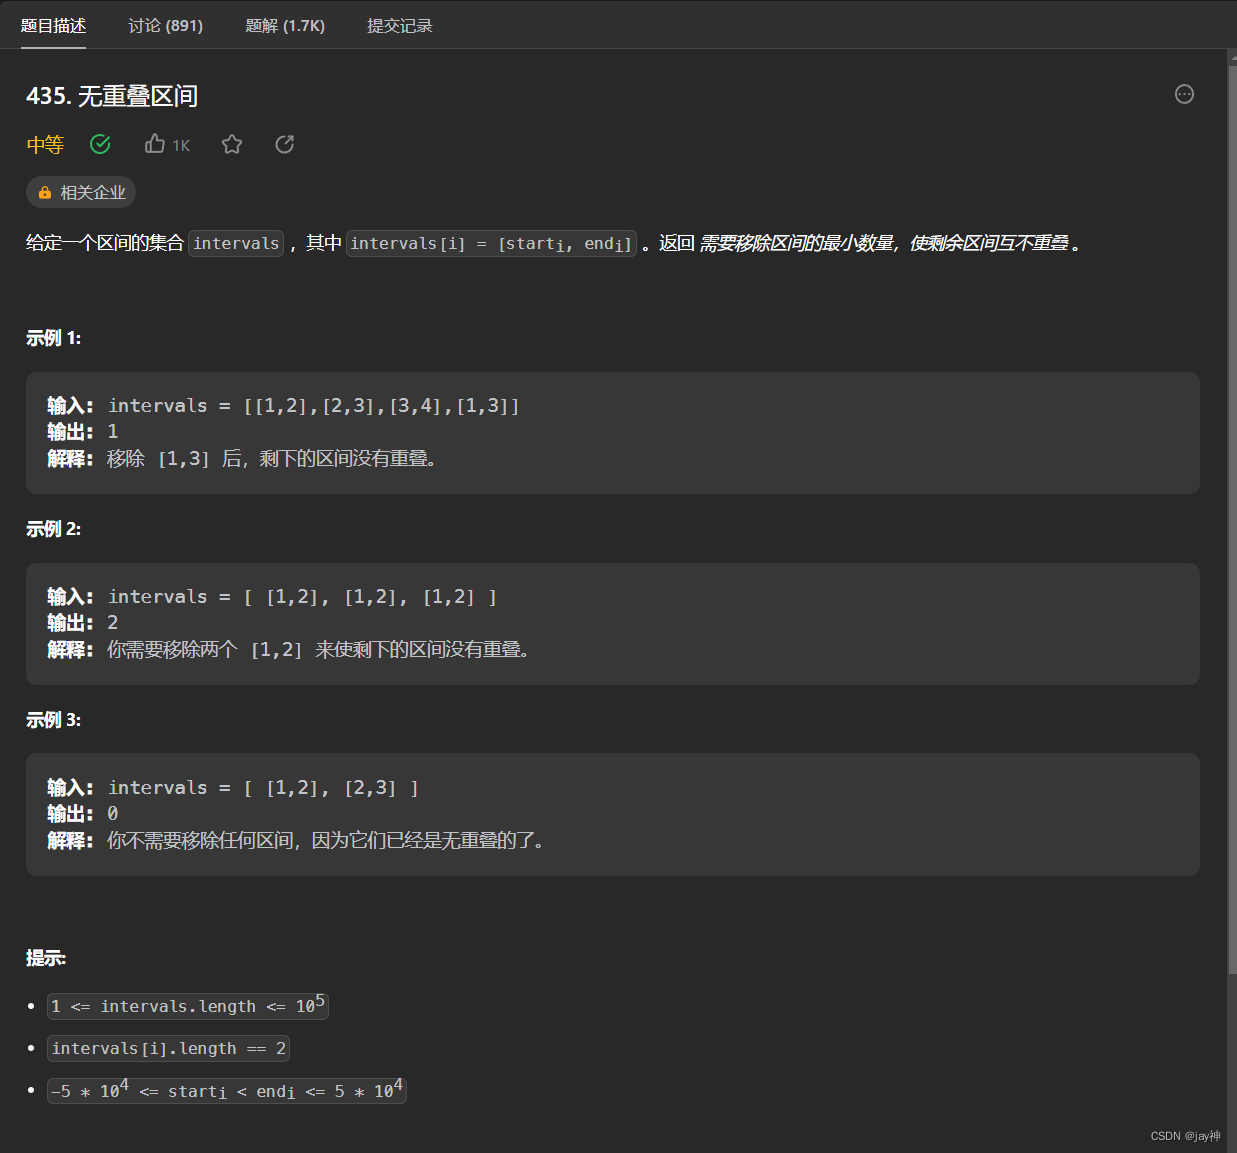The width and height of the screenshot is (1237, 1153).
Task: Click the green solved checkmark beside 中等
Action: (x=100, y=144)
